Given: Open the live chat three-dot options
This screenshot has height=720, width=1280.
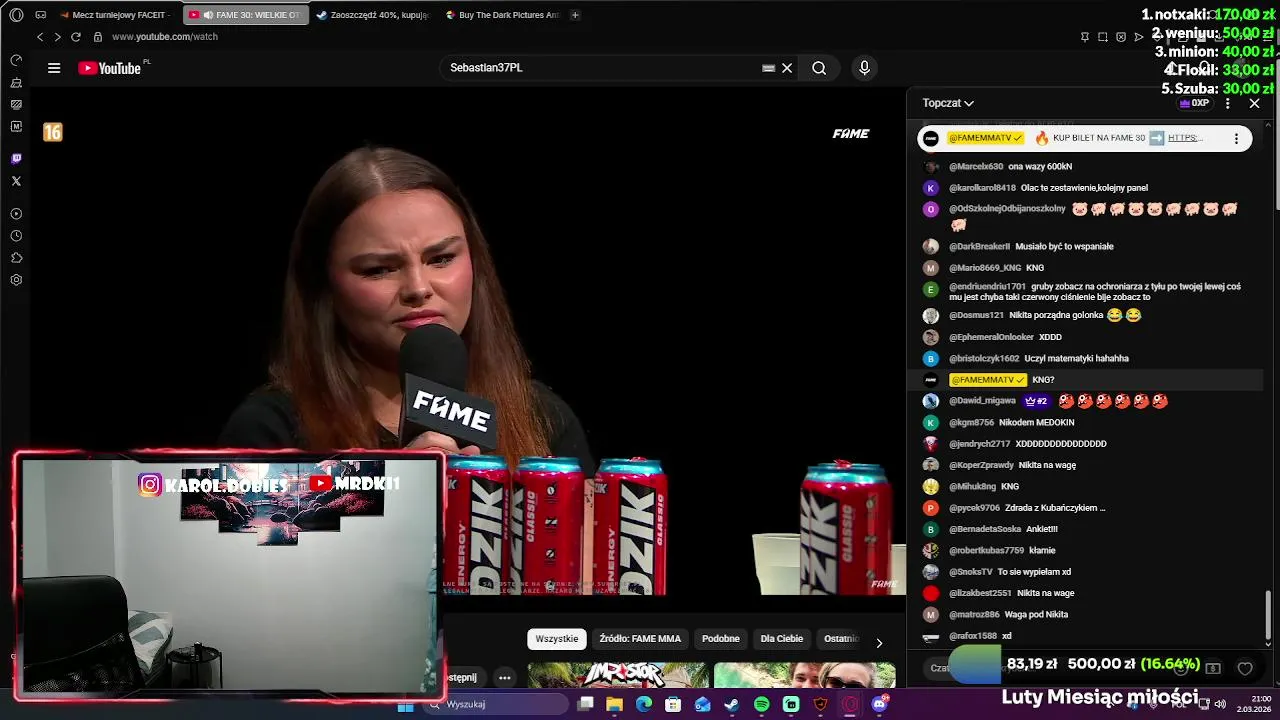Looking at the screenshot, I should pos(1227,103).
